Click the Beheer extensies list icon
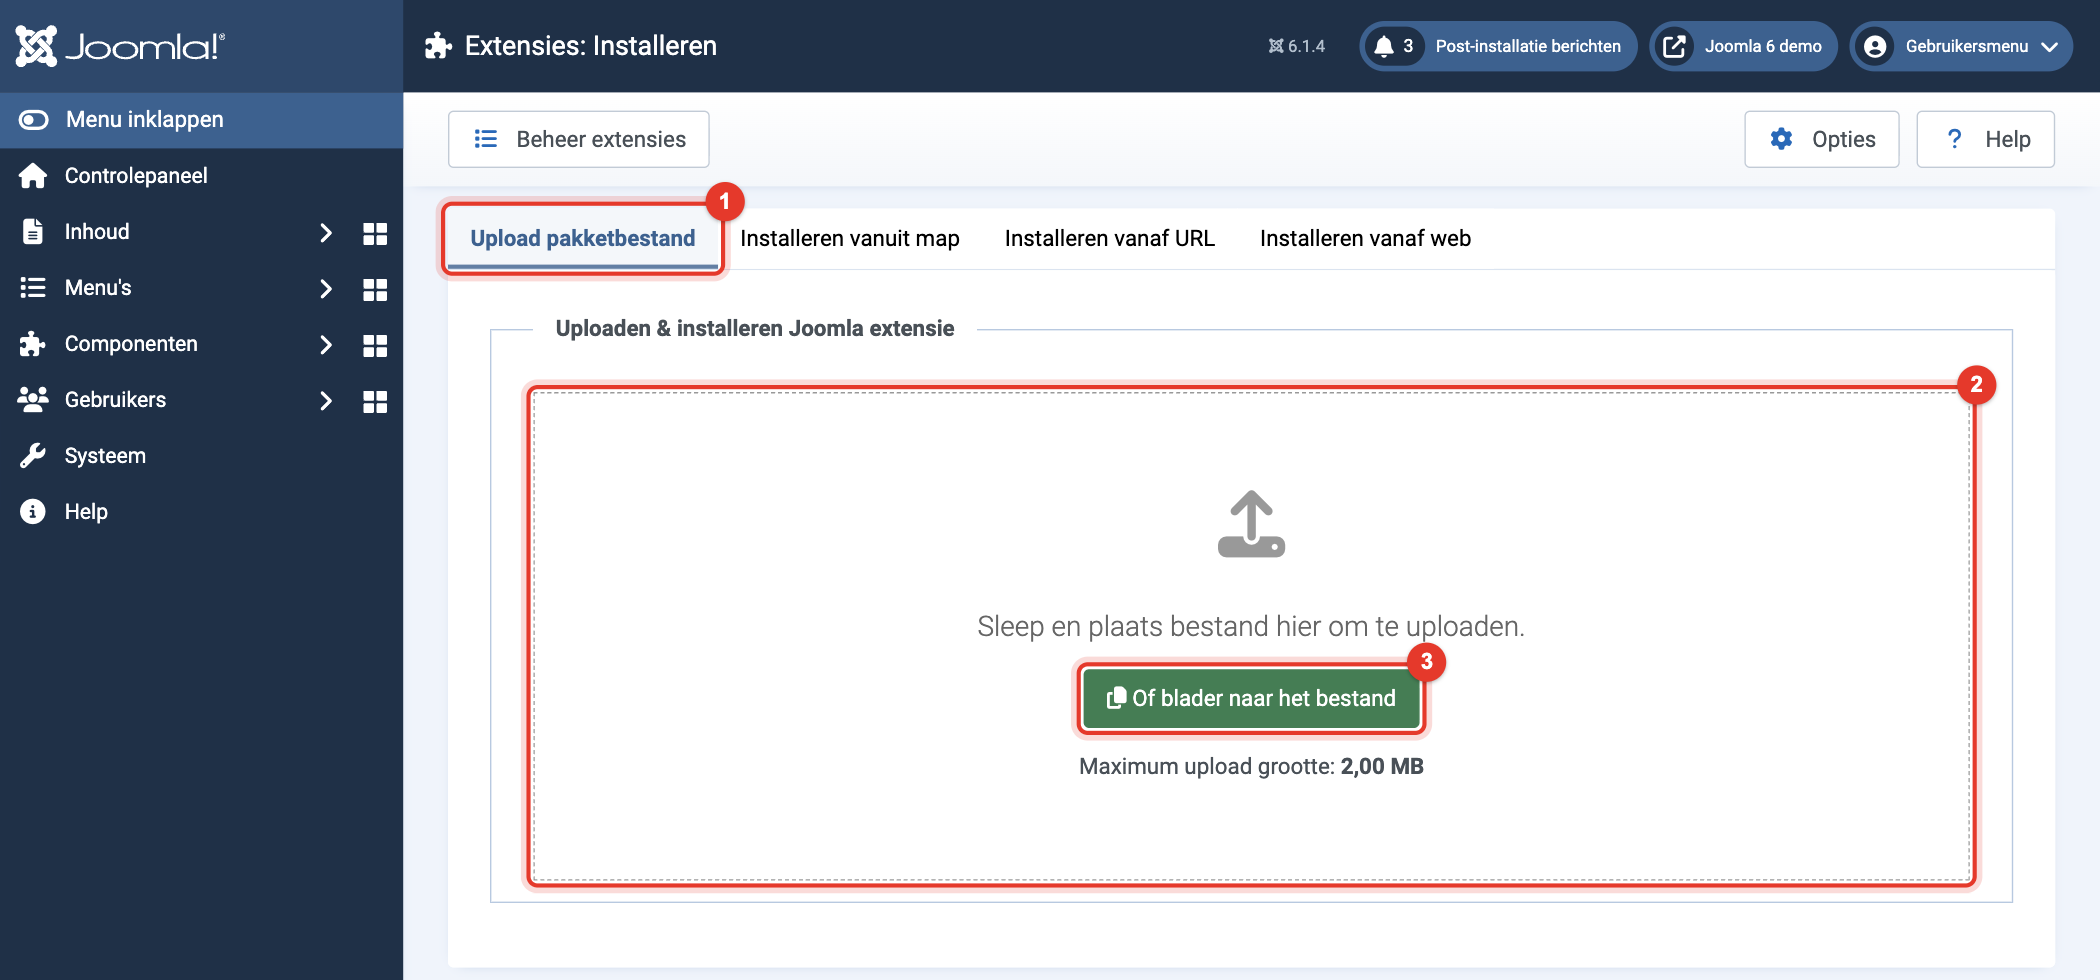Screen dimensions: 2100x980 tap(486, 139)
